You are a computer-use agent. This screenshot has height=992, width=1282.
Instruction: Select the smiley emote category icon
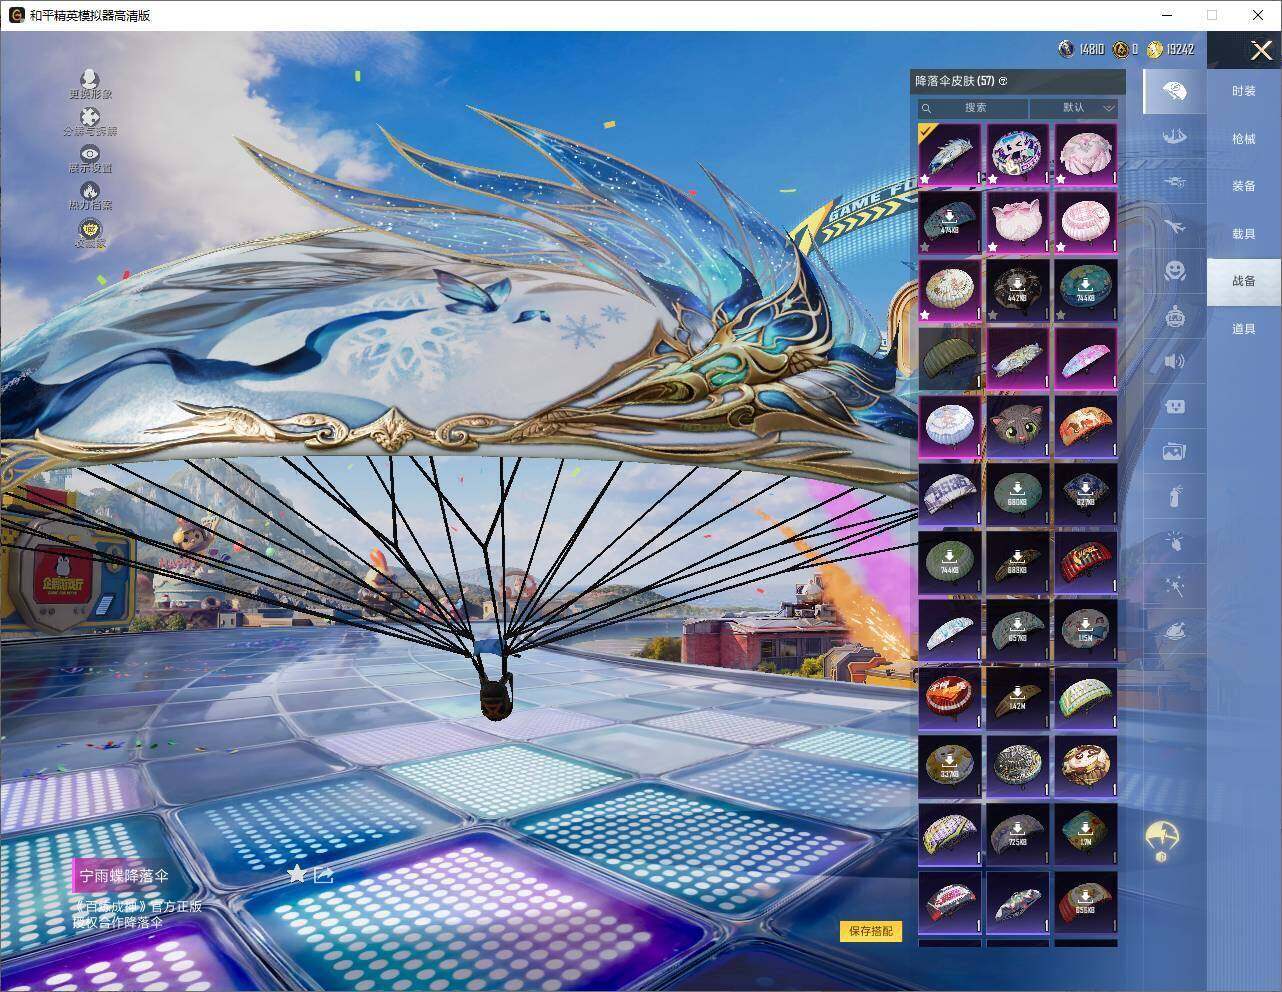(1175, 271)
